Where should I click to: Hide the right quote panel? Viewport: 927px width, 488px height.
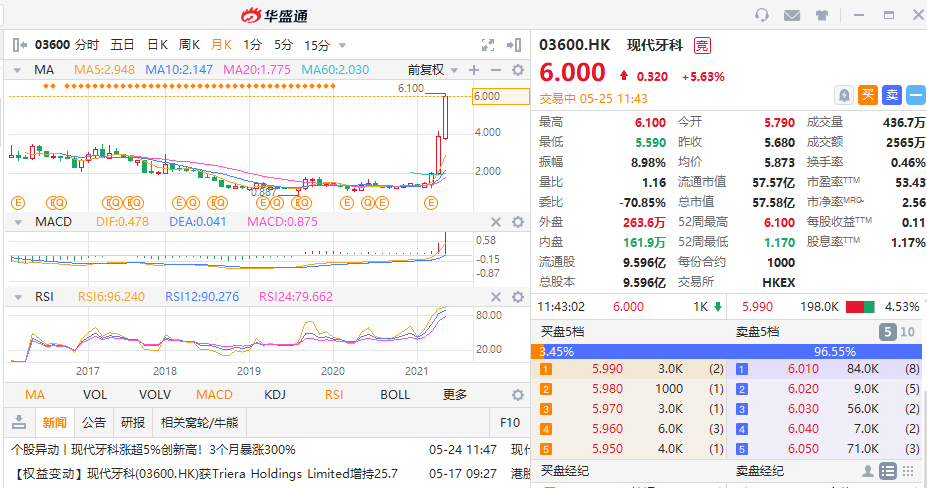514,45
